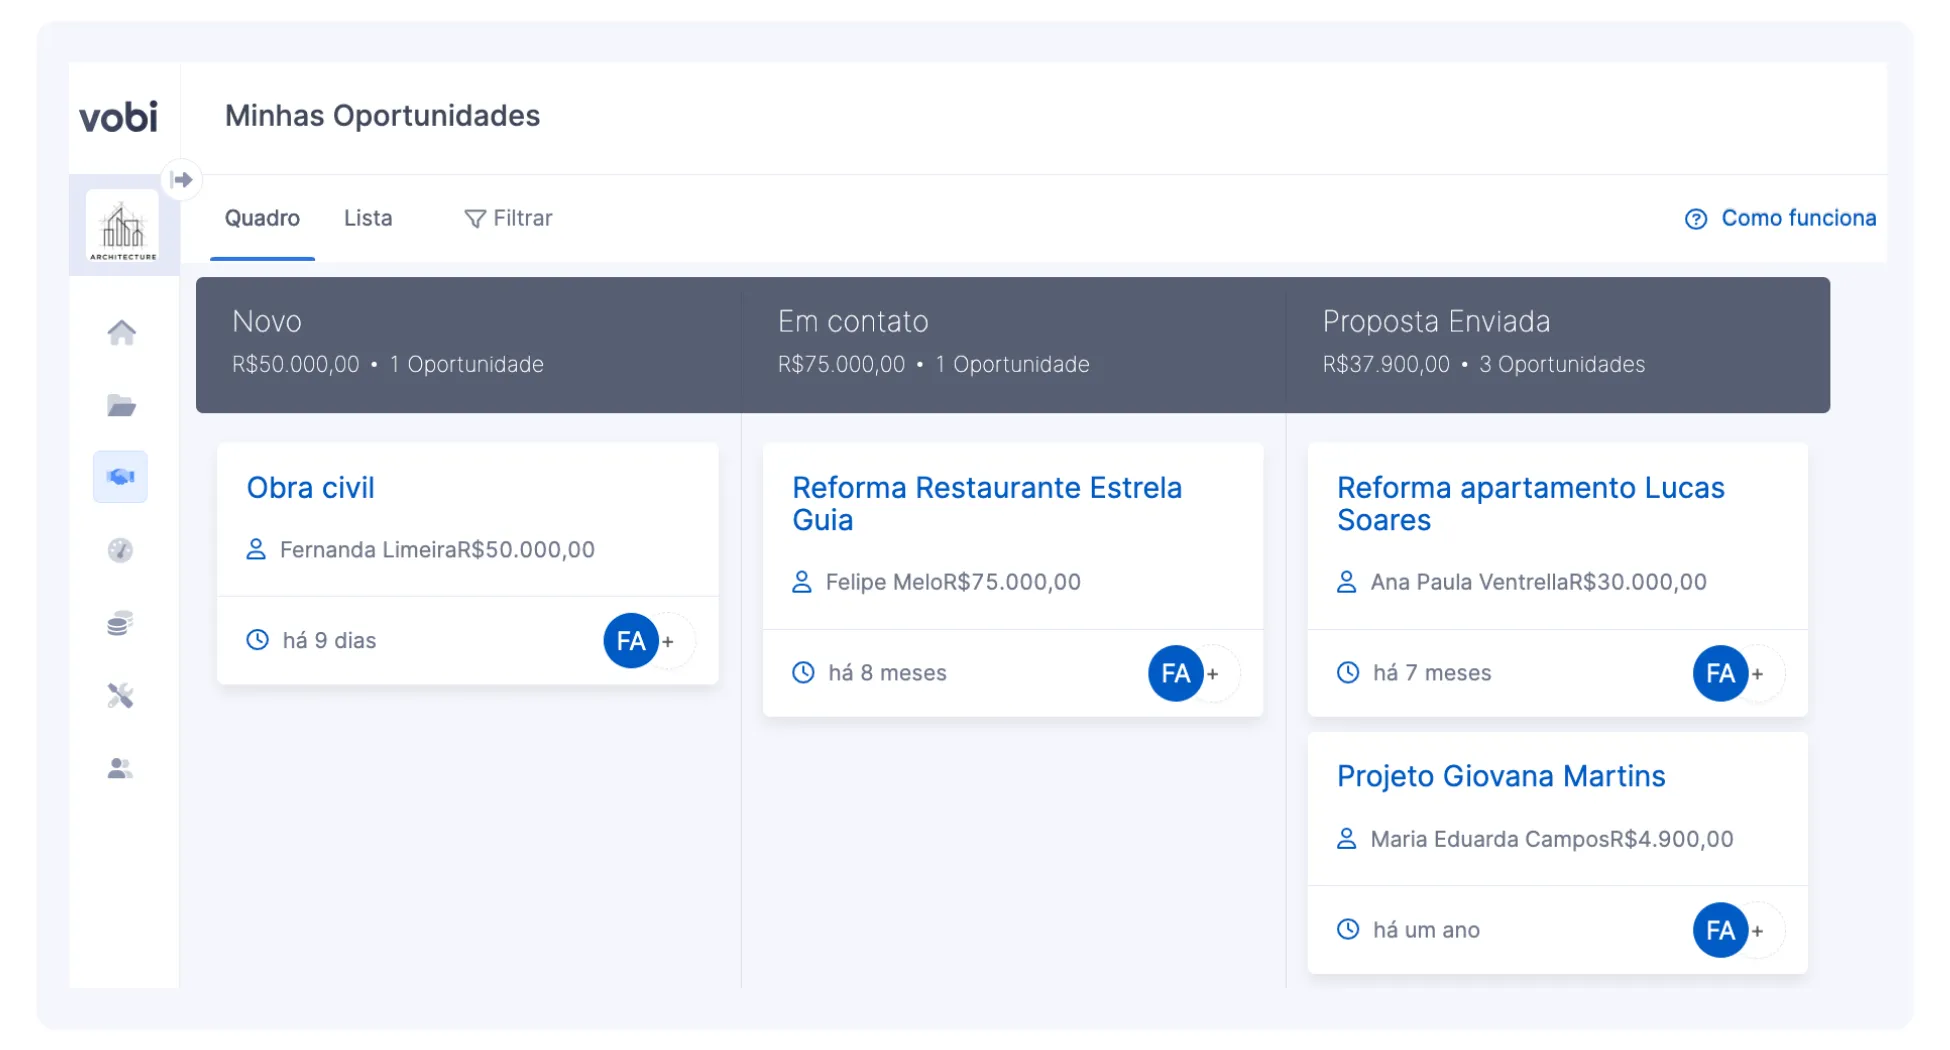Open the Obra civil opportunity
This screenshot has width=1950, height=1050.
(310, 487)
